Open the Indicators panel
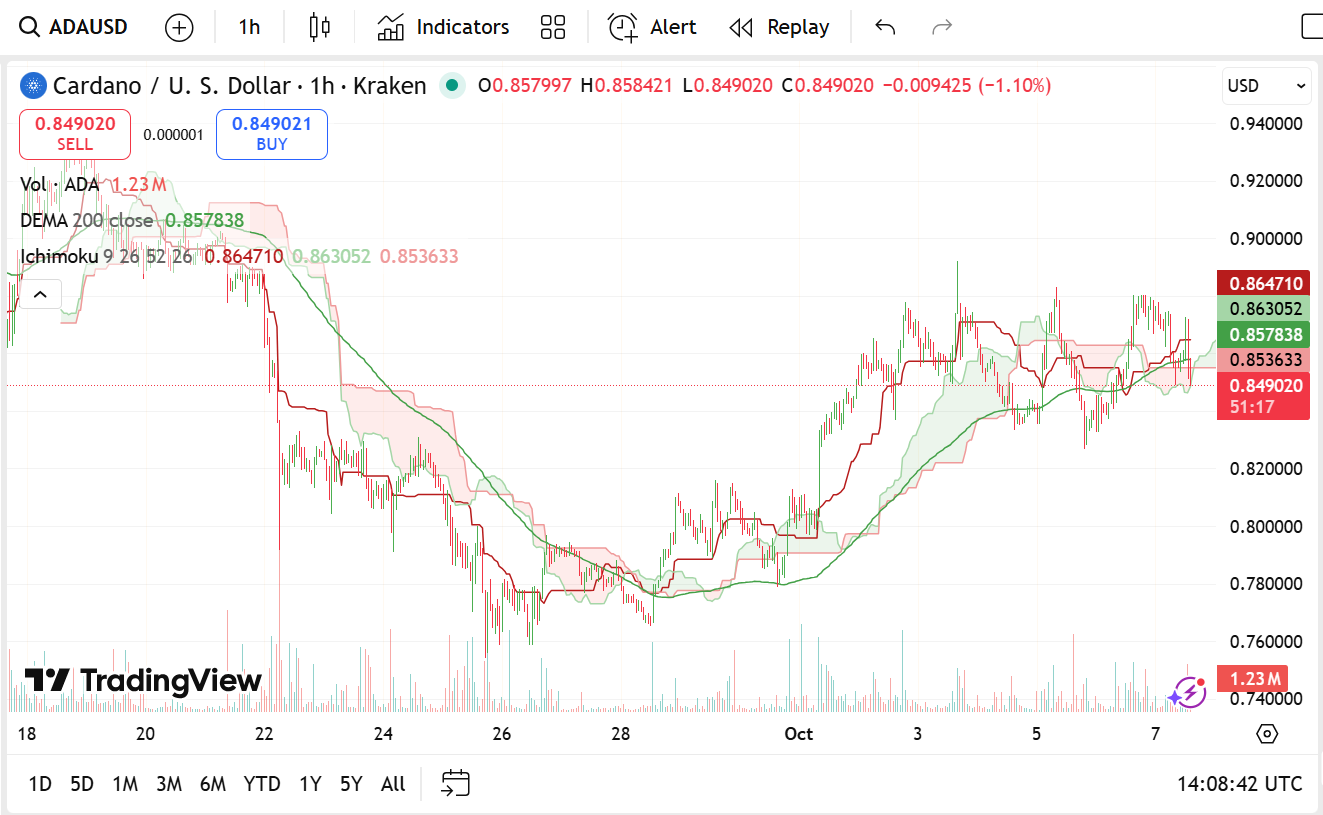 [x=443, y=27]
